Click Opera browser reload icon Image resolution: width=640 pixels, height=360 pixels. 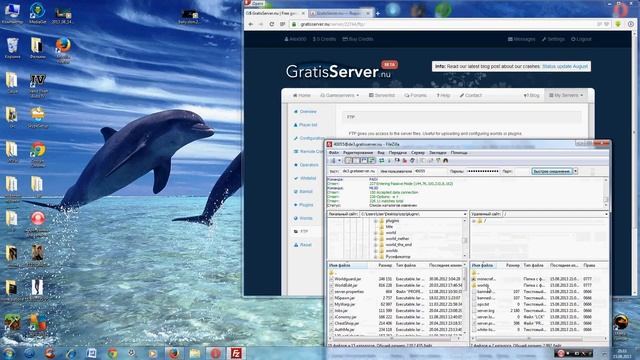tap(271, 24)
